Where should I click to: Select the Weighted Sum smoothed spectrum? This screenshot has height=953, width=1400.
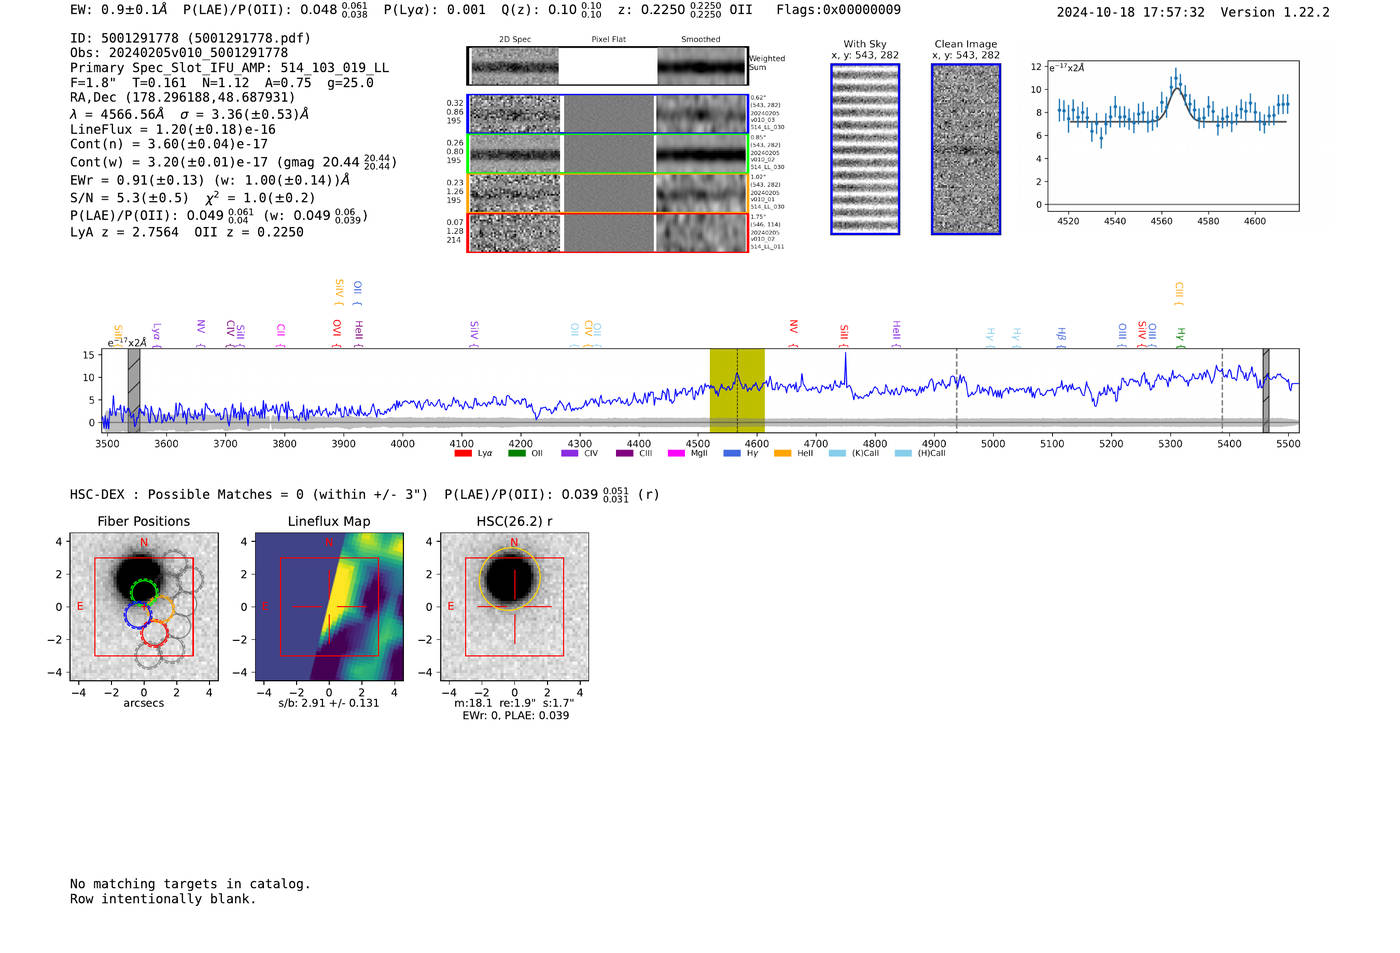coord(701,66)
